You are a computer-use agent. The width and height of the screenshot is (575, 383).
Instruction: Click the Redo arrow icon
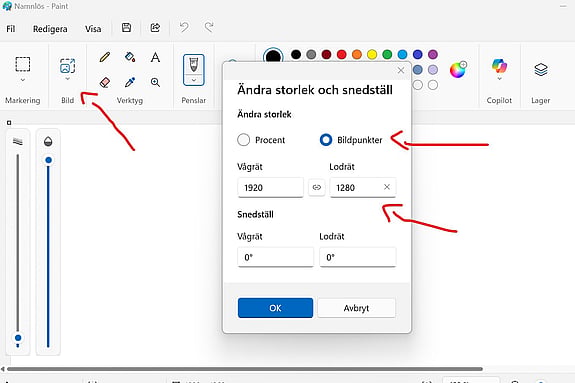[x=209, y=27]
